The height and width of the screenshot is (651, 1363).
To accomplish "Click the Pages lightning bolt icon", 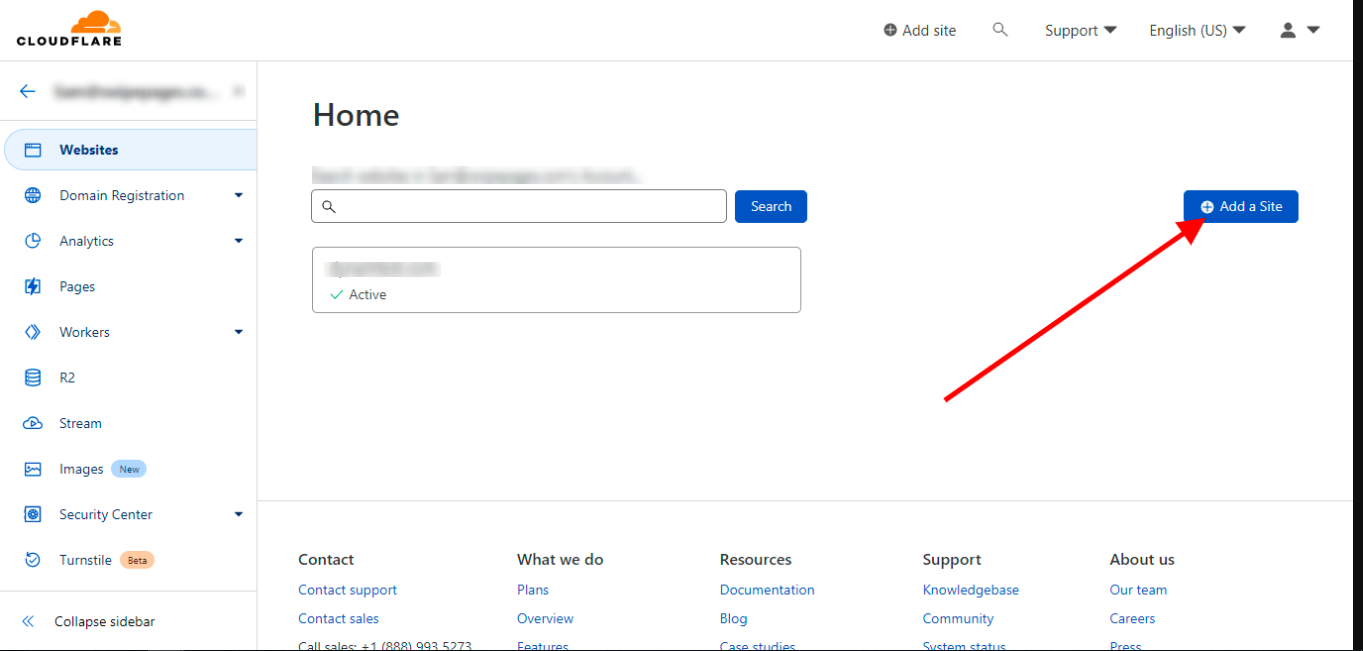I will click(33, 286).
